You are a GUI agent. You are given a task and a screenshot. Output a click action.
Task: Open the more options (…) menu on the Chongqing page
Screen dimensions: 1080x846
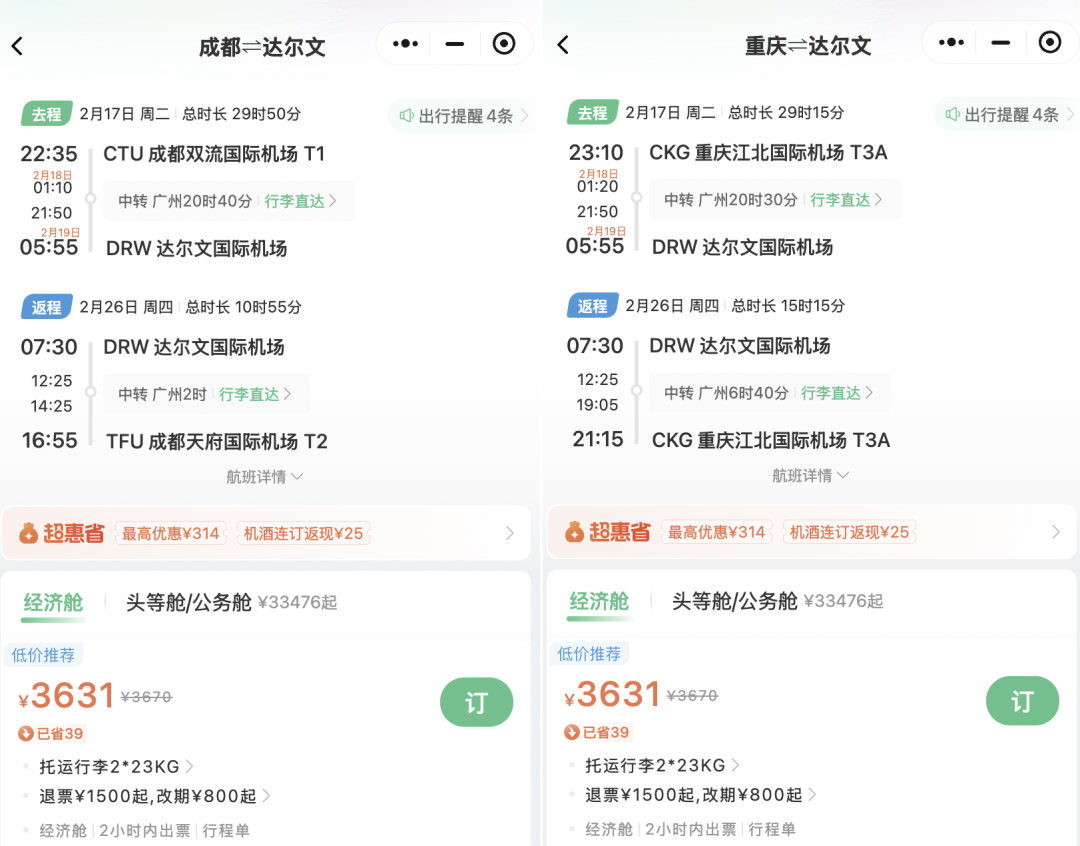[949, 44]
